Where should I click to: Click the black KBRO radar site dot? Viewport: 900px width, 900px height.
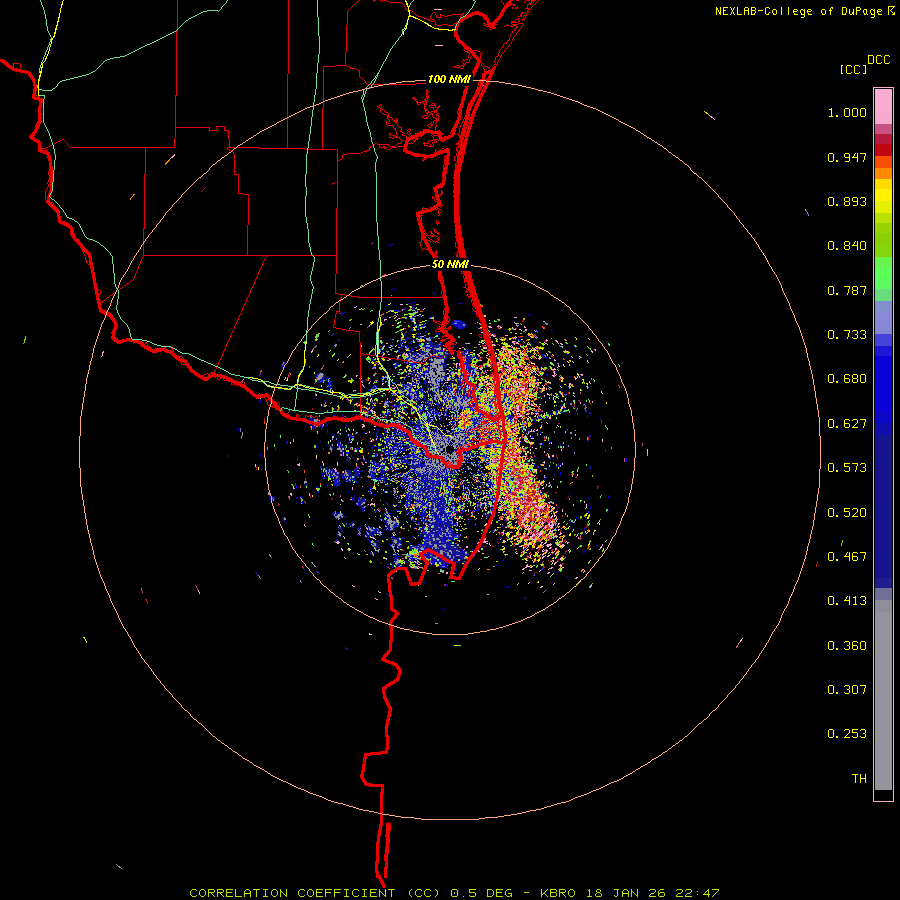click(x=450, y=450)
